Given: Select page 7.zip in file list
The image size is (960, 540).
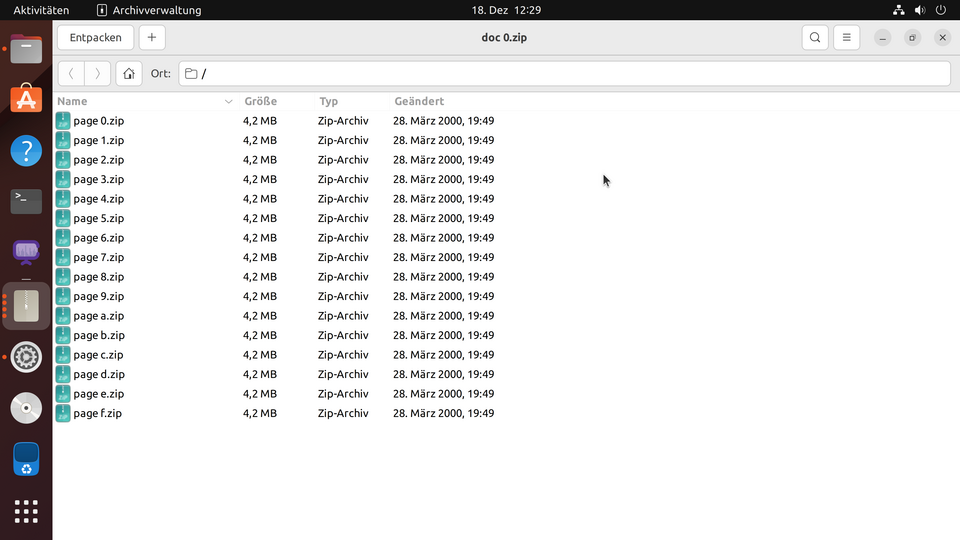Looking at the screenshot, I should point(98,258).
